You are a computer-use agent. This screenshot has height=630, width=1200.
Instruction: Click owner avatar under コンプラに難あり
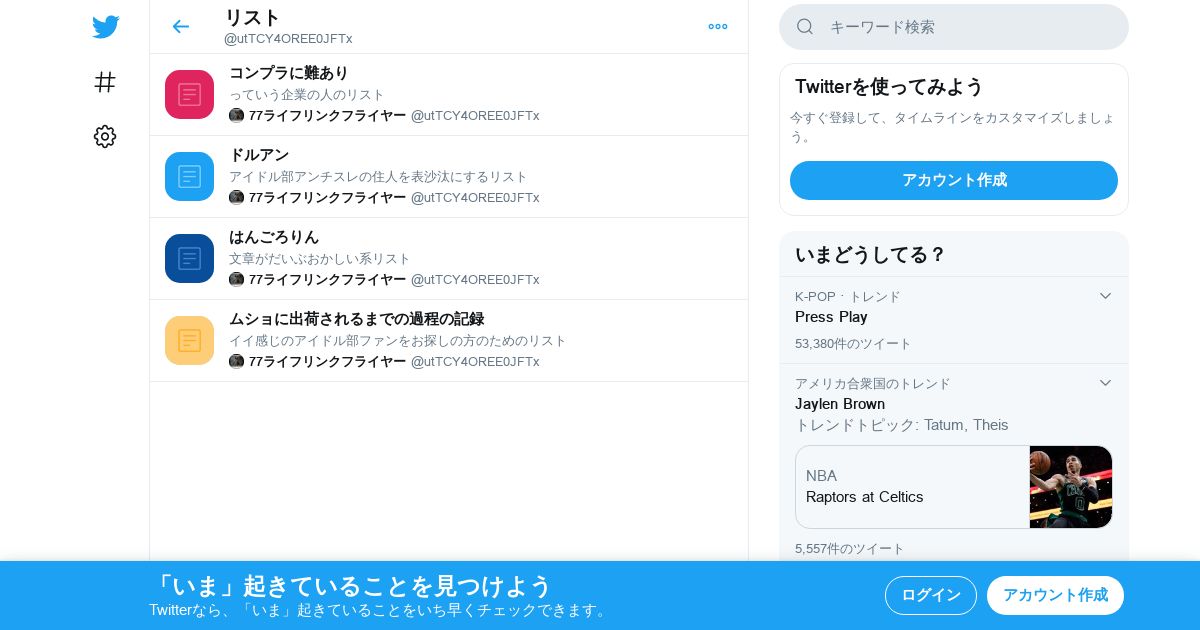(236, 116)
